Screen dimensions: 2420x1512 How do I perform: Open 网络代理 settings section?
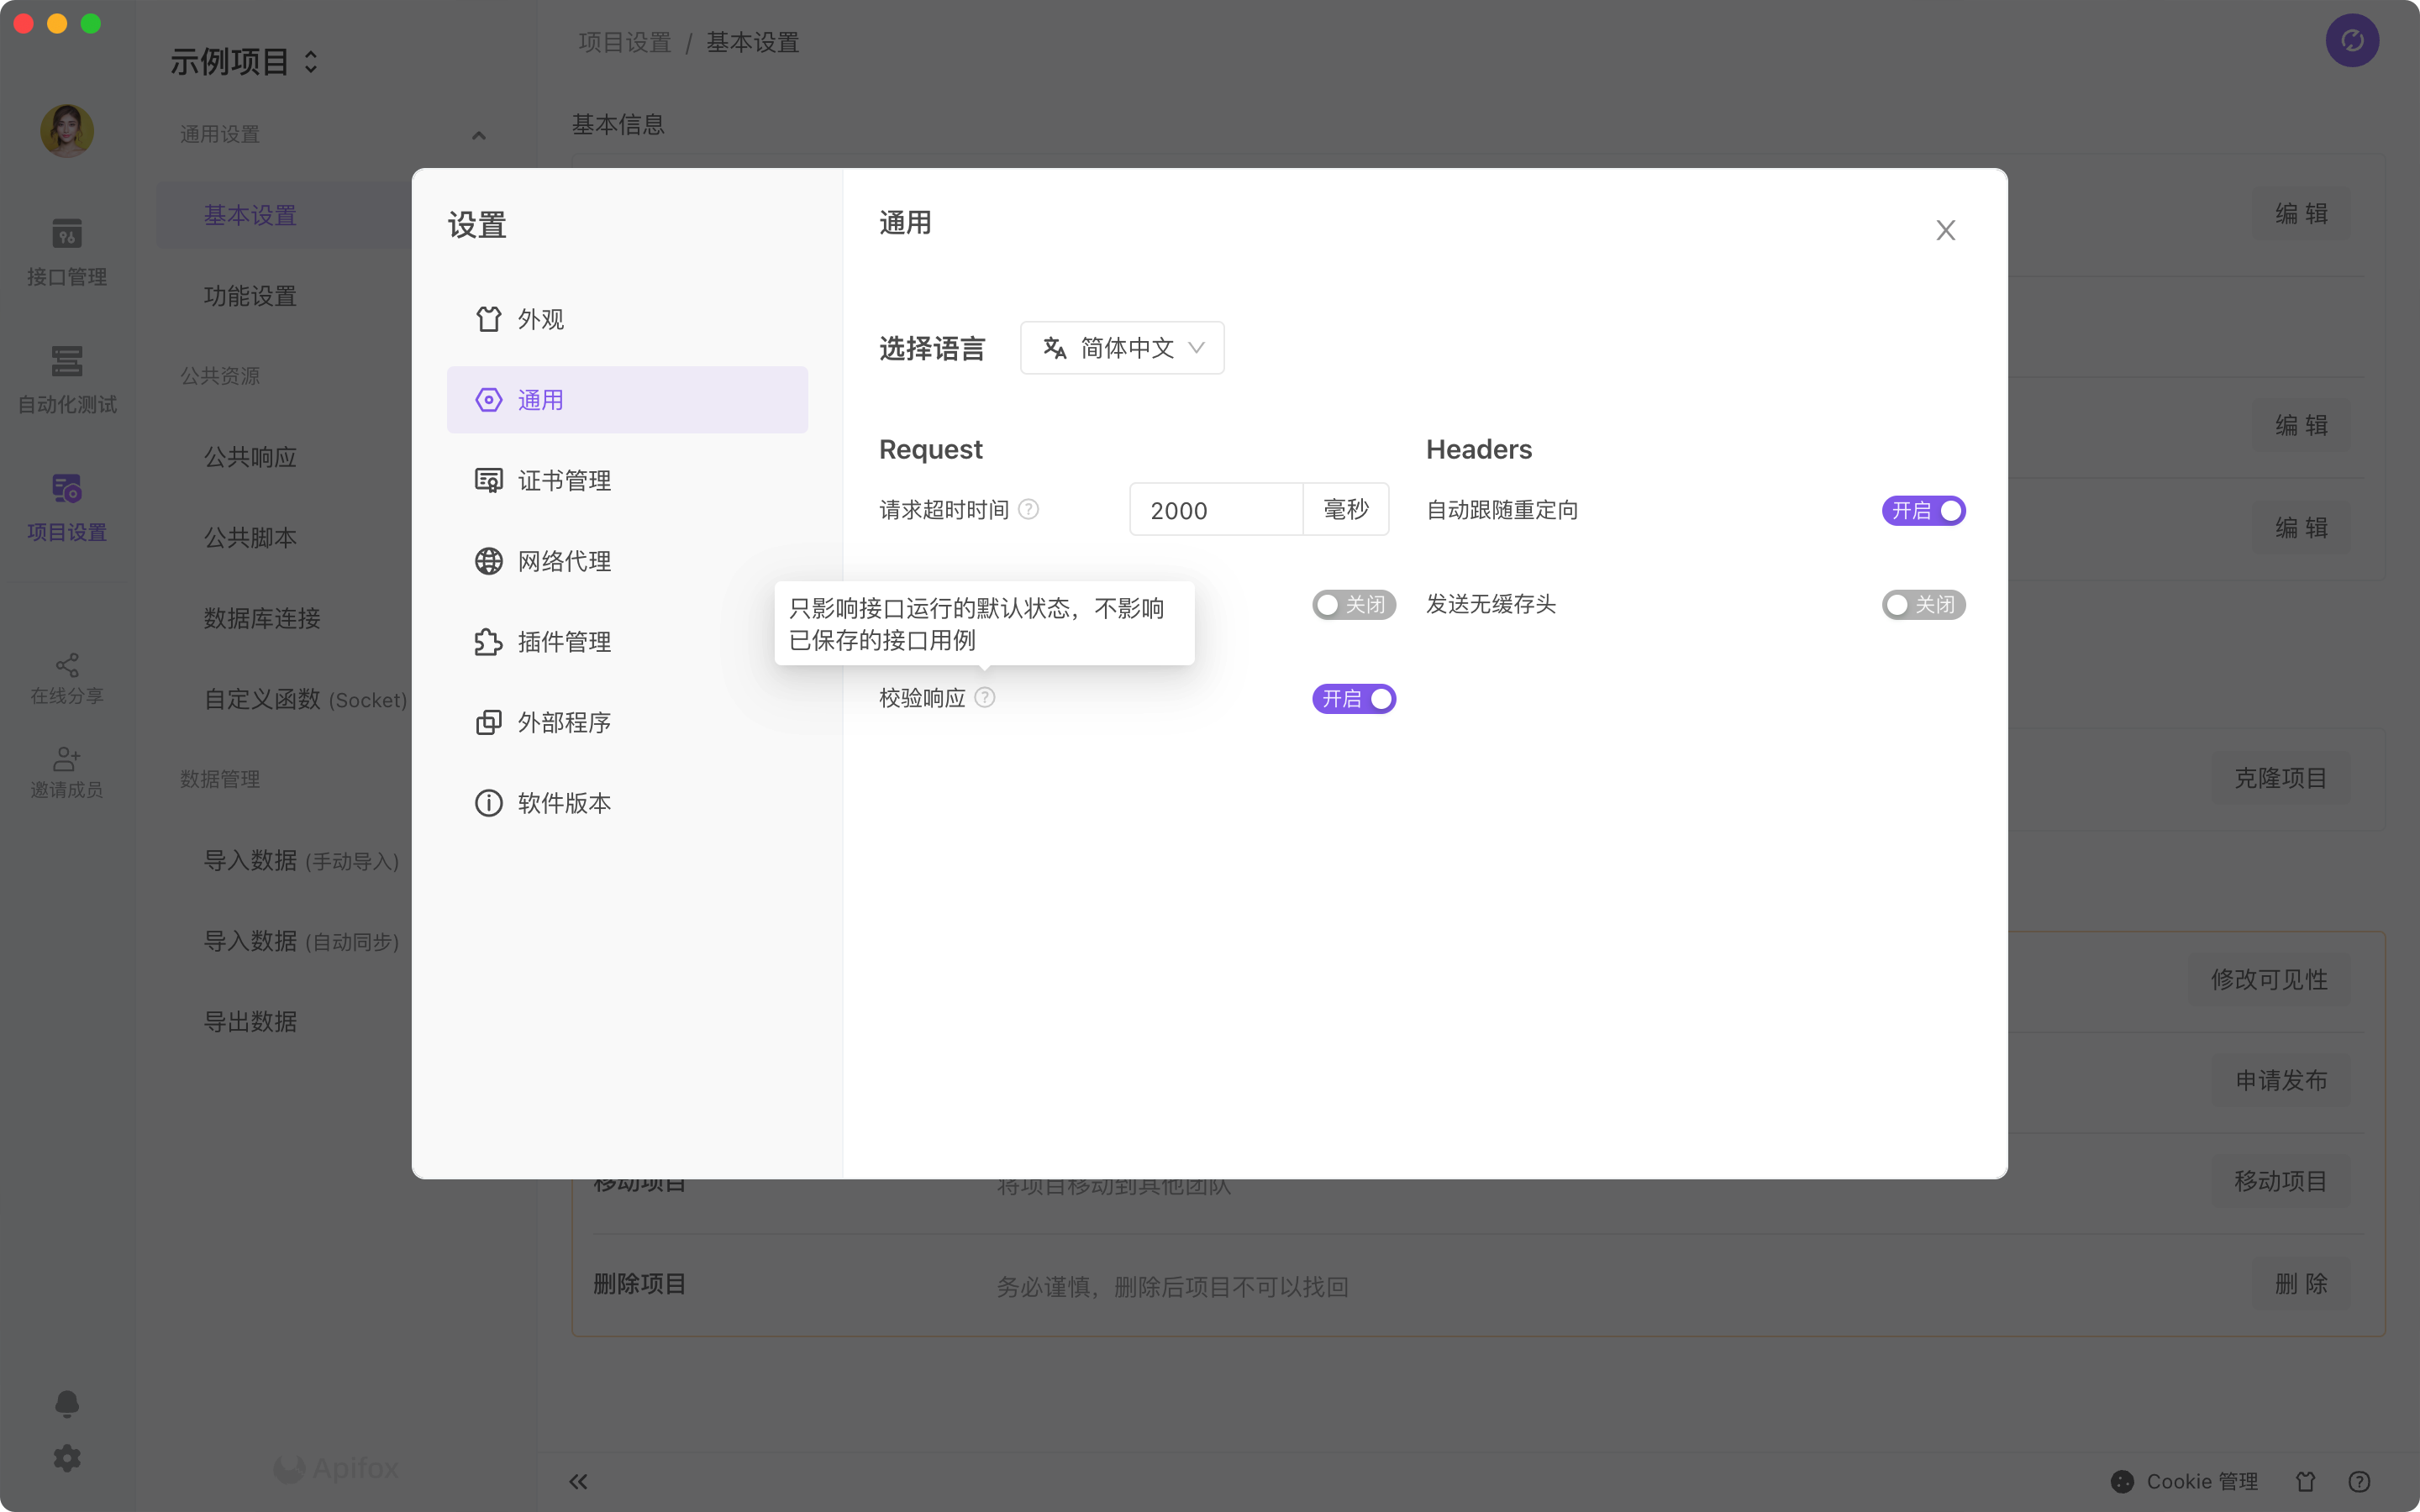click(x=627, y=561)
